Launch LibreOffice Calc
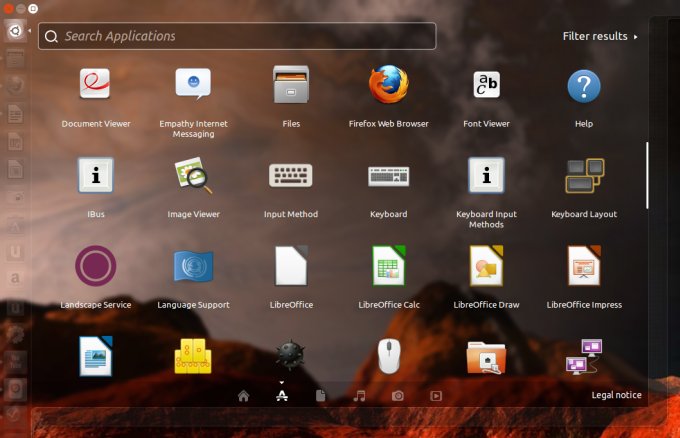The height and width of the screenshot is (438, 680). click(388, 266)
